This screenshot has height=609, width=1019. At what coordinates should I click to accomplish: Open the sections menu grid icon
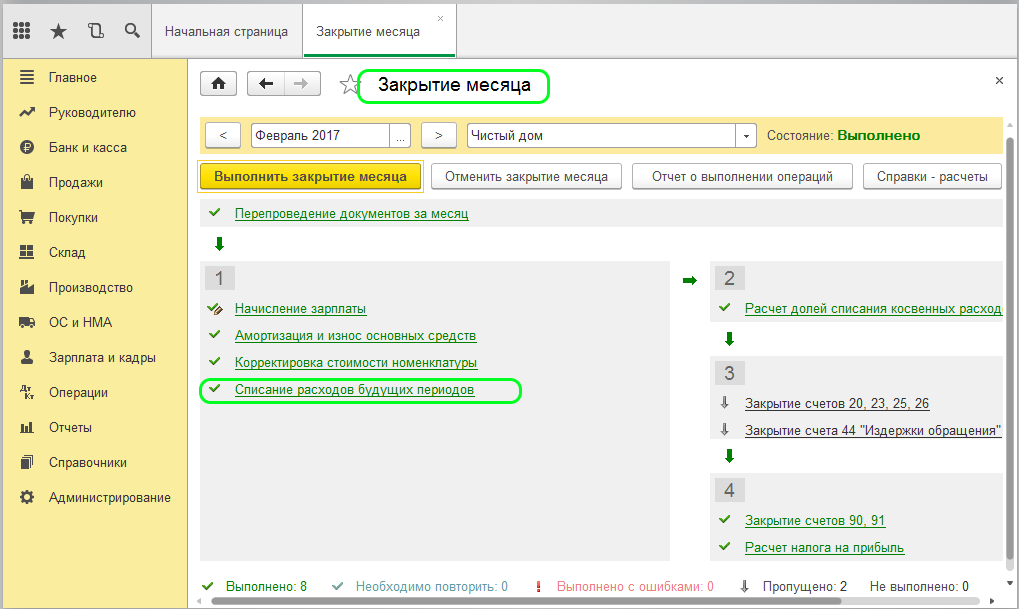[x=21, y=30]
